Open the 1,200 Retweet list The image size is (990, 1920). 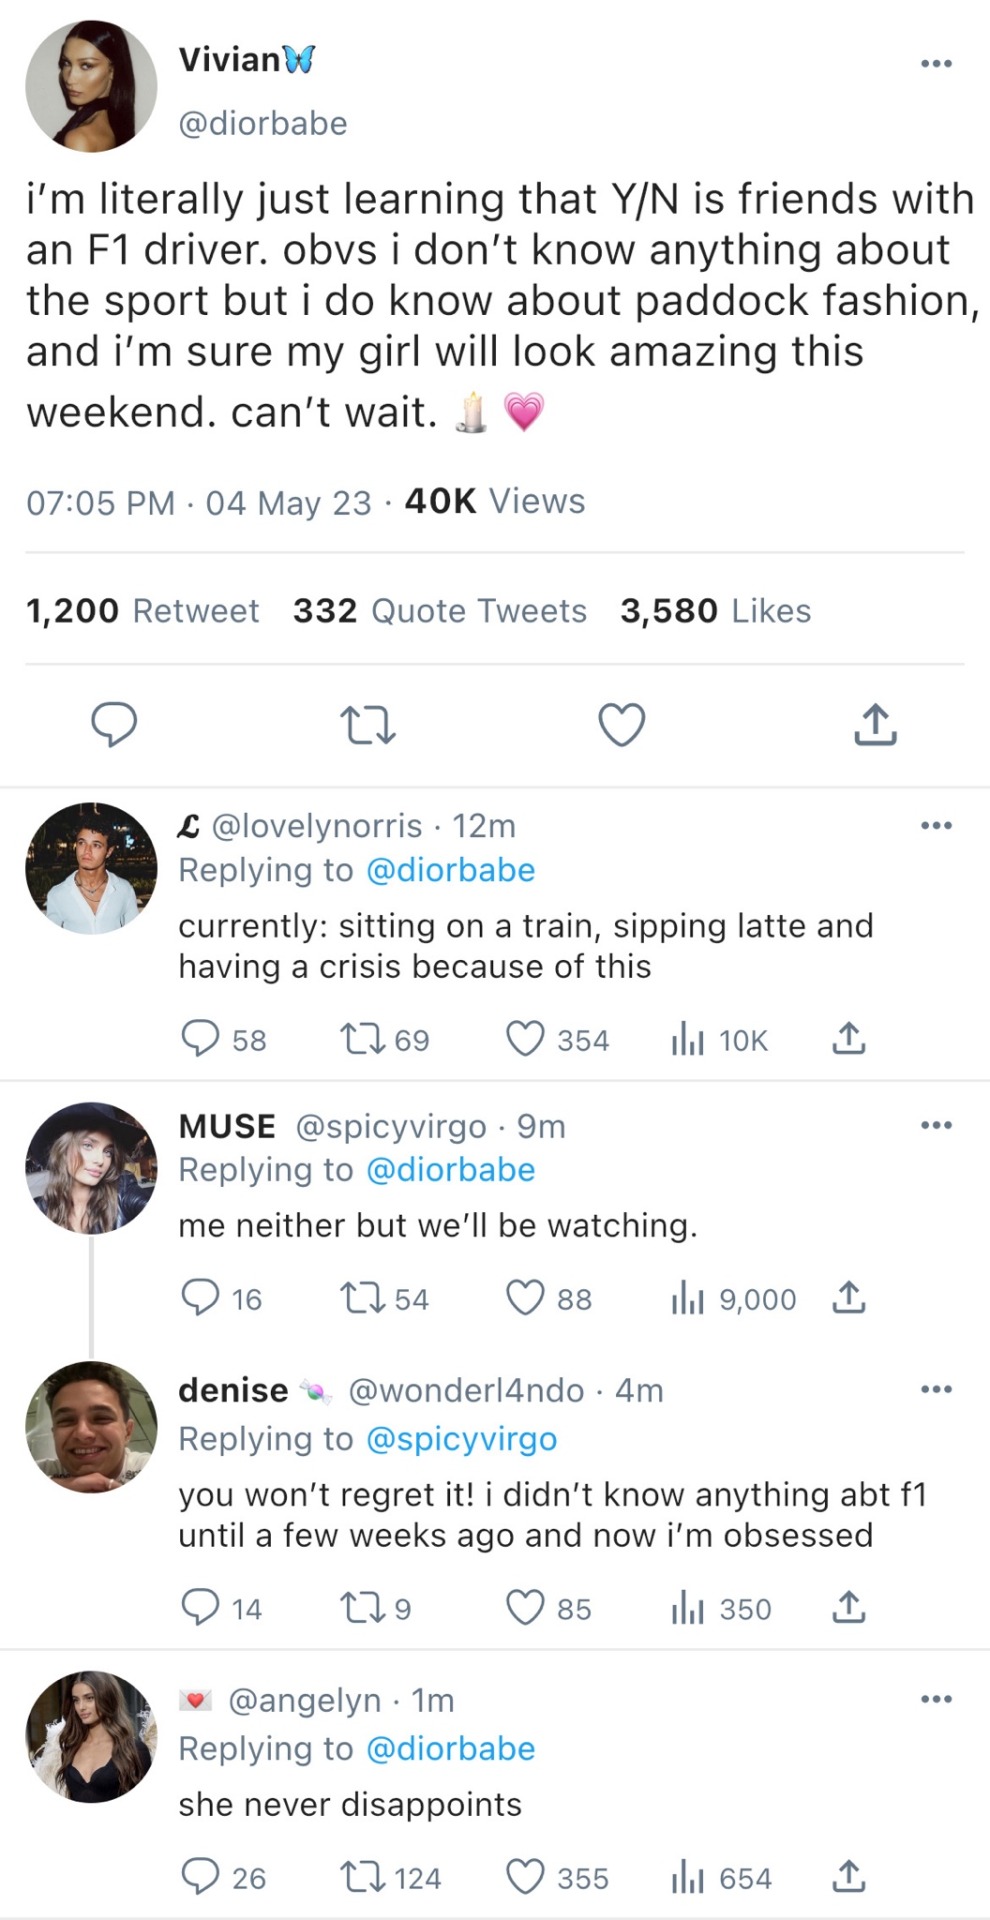142,611
